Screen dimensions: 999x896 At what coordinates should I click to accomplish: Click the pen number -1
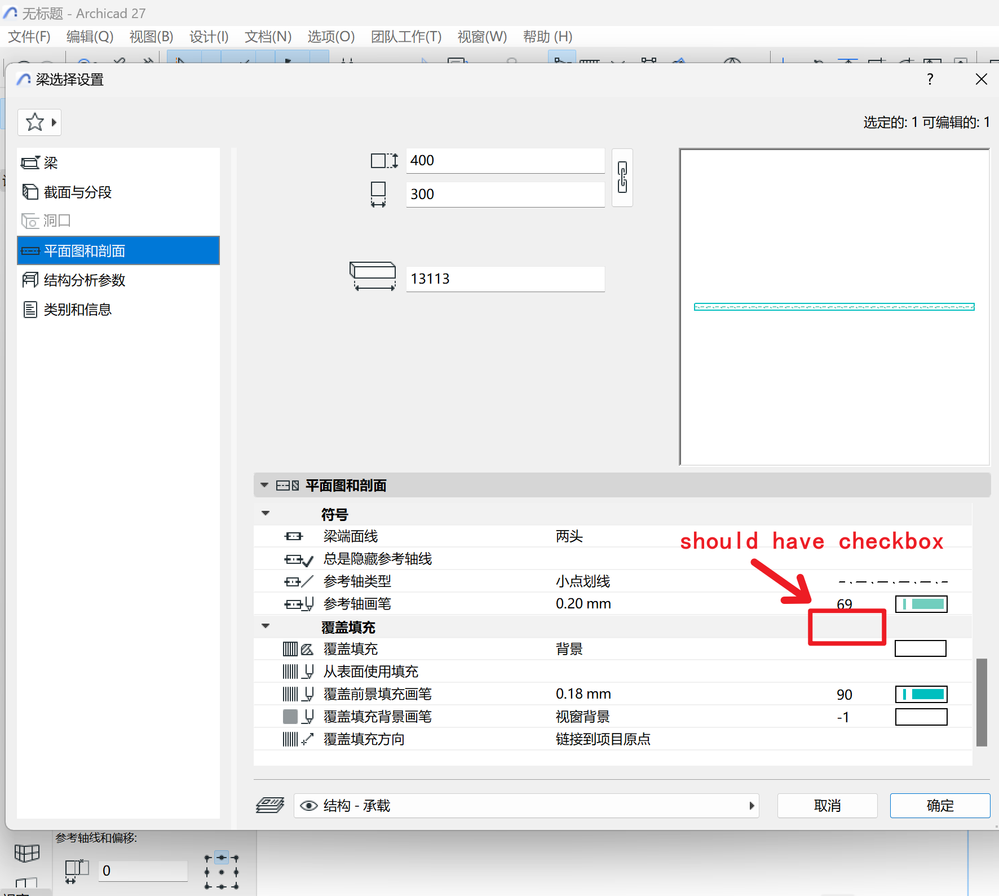point(843,718)
